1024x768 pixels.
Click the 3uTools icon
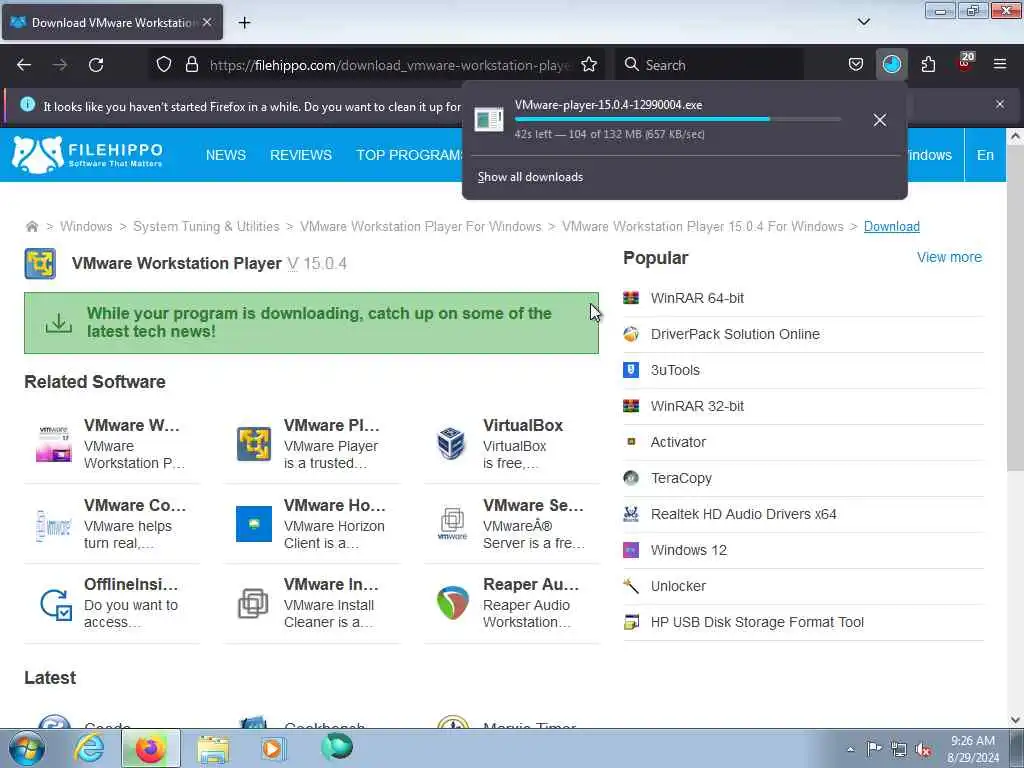click(x=631, y=370)
